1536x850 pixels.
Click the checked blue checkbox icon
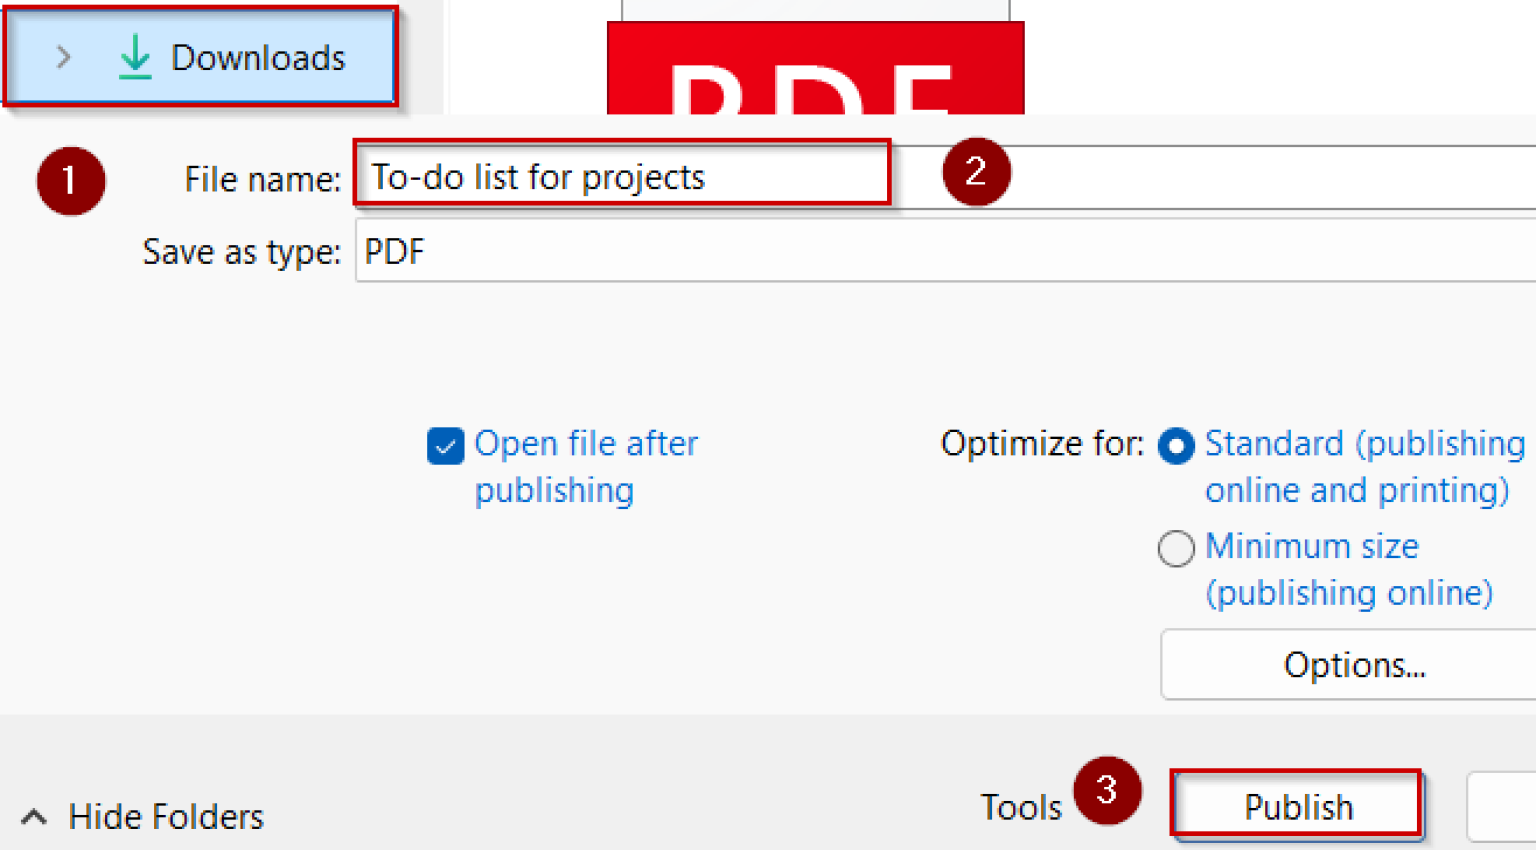pos(445,446)
